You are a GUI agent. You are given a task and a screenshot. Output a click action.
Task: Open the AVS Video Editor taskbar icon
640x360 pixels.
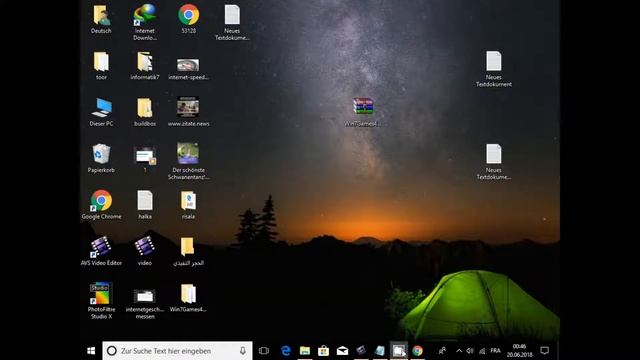click(361, 351)
